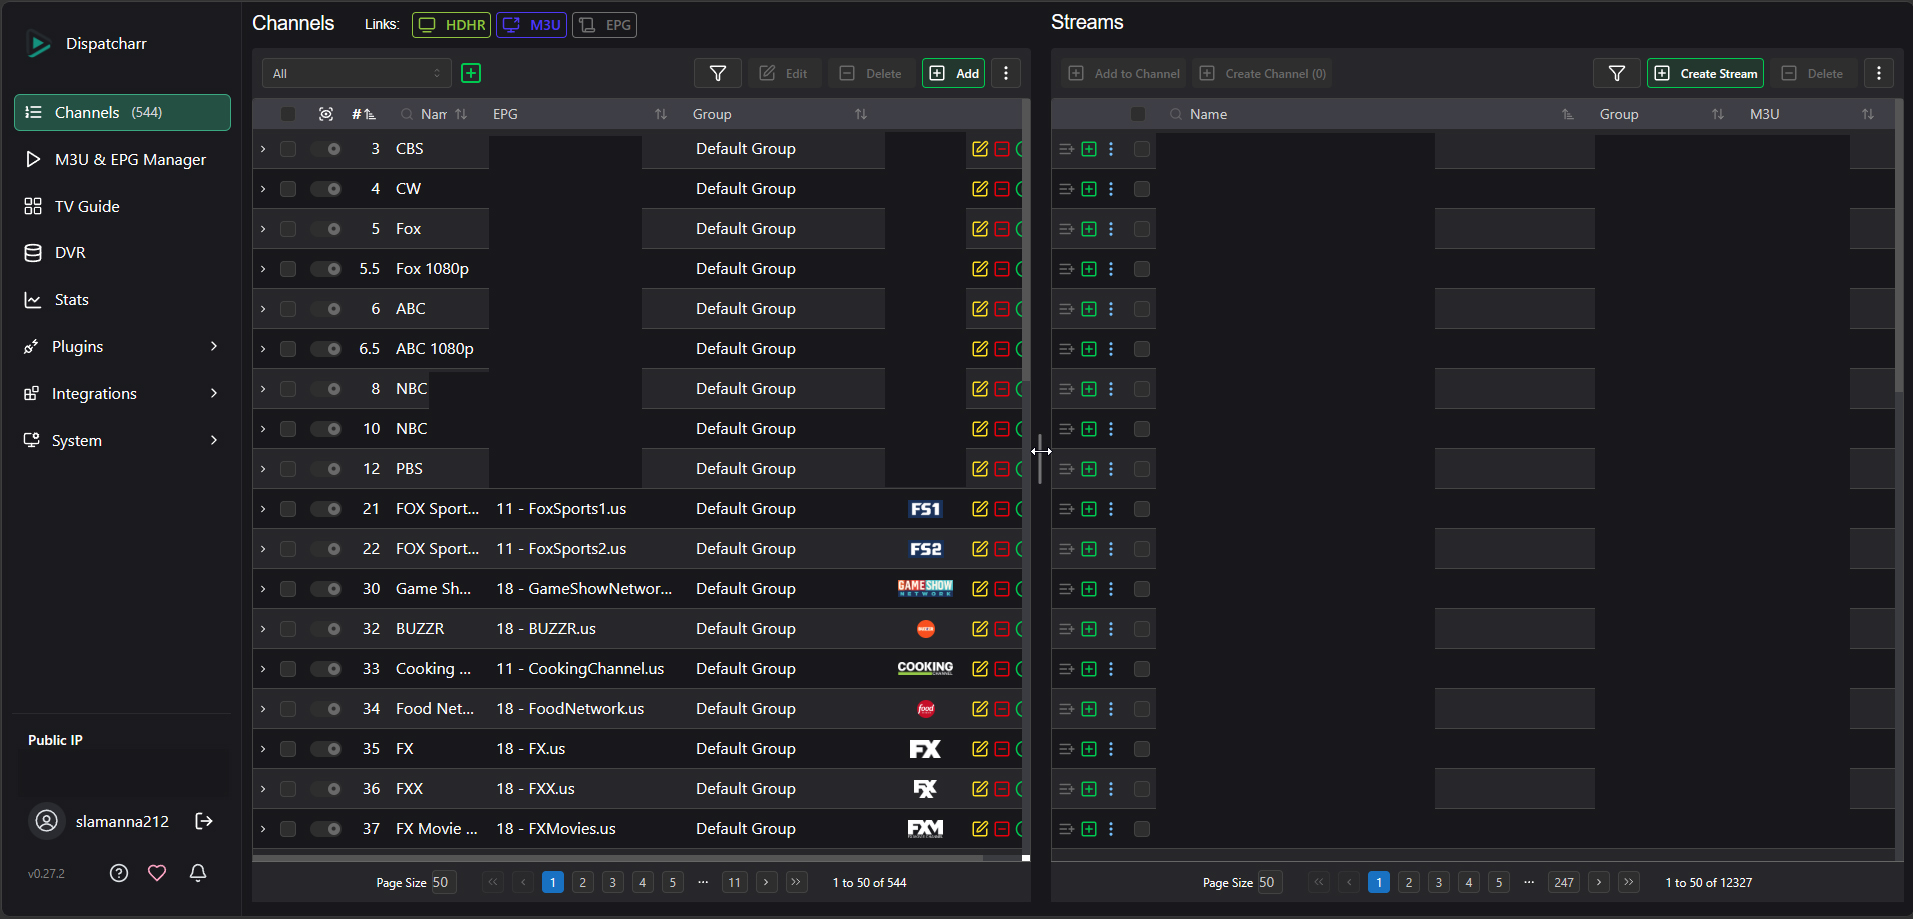Toggle the PBS channel enabled switch
1913x919 pixels.
coord(326,469)
